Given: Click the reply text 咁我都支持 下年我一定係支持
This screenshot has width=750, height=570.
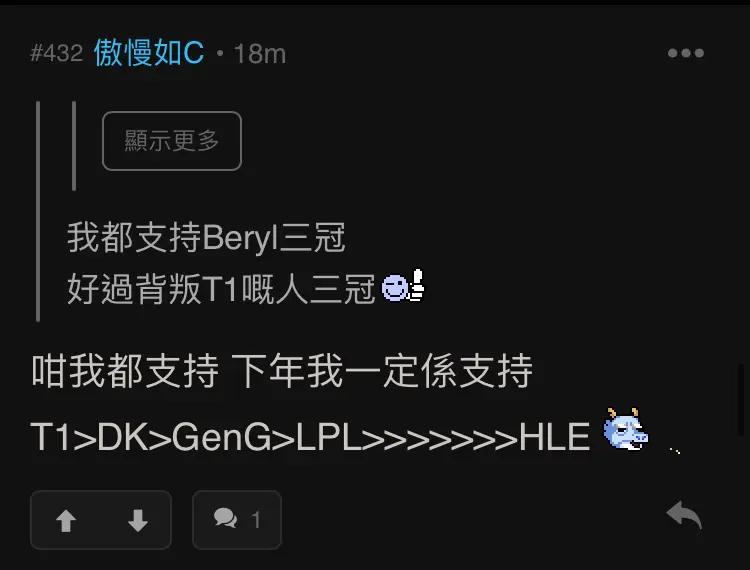Looking at the screenshot, I should point(282,371).
